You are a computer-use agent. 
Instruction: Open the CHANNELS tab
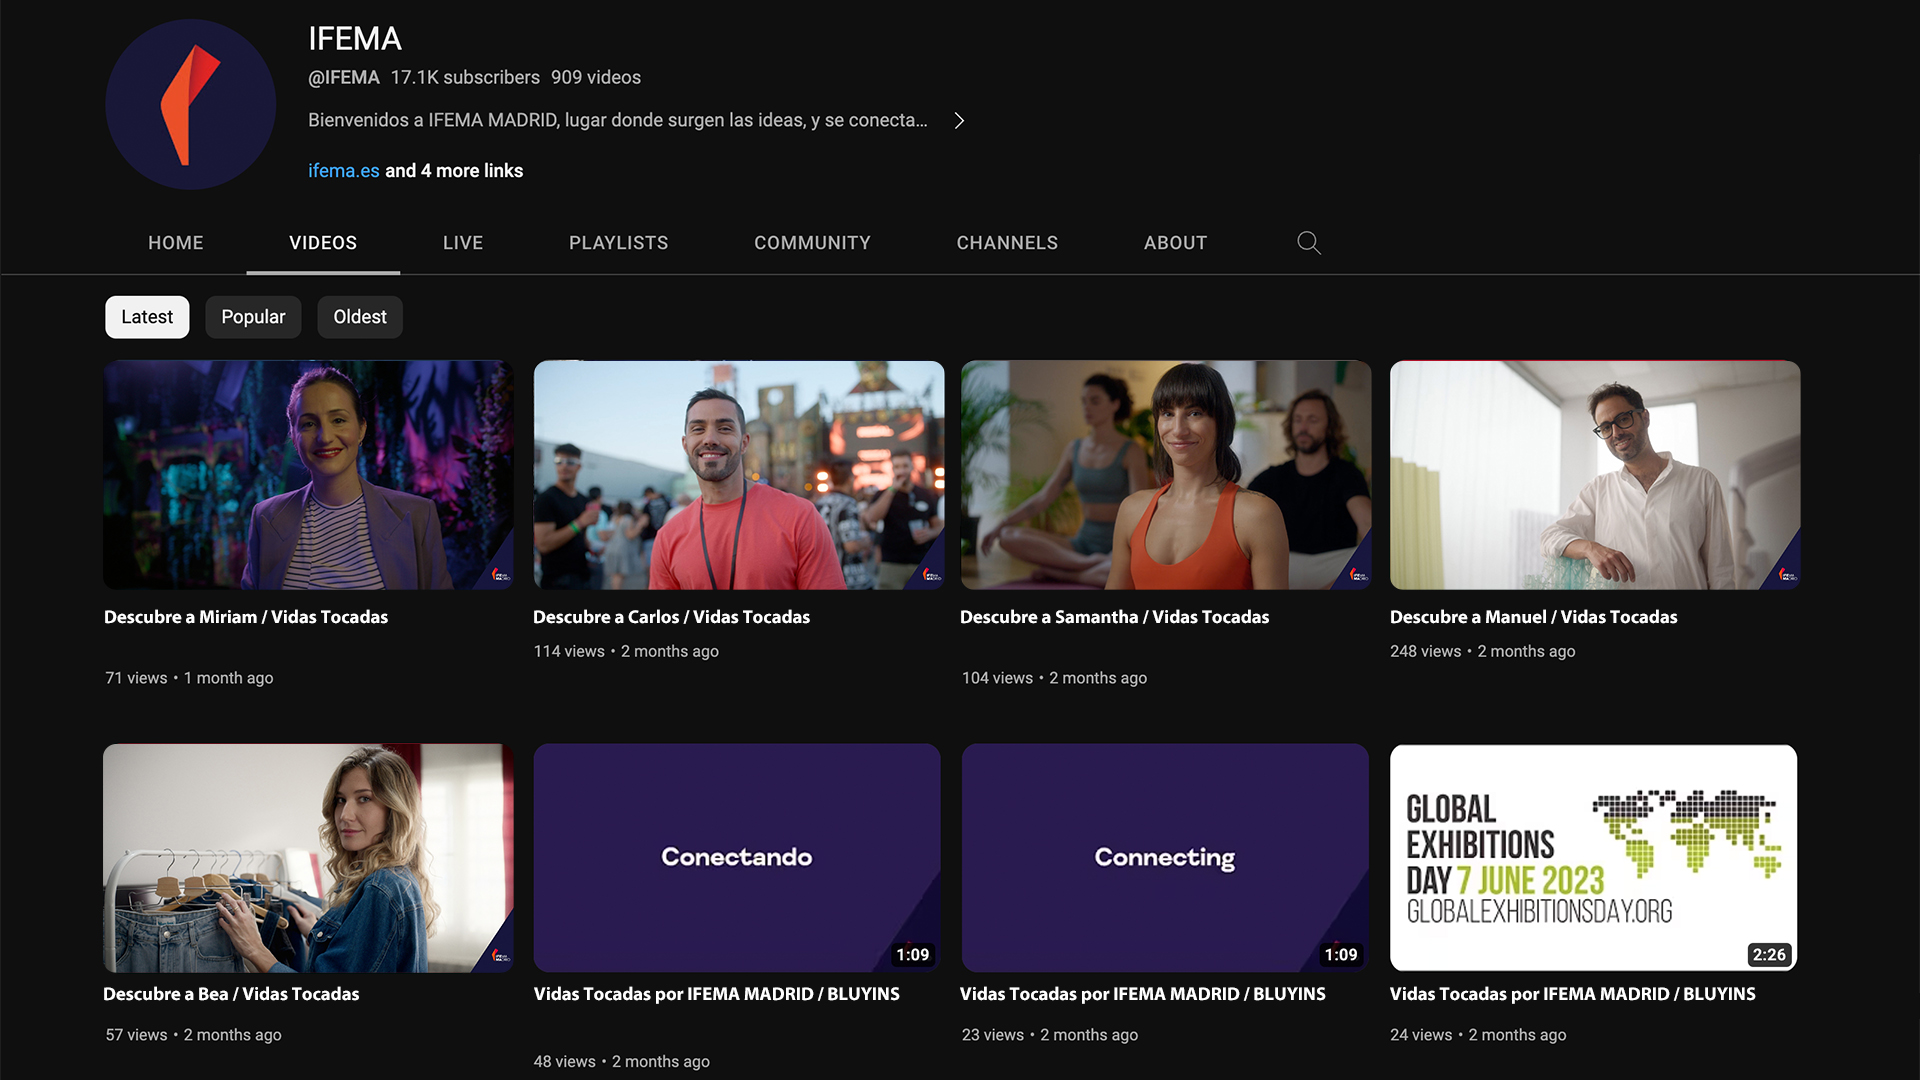click(x=1007, y=243)
